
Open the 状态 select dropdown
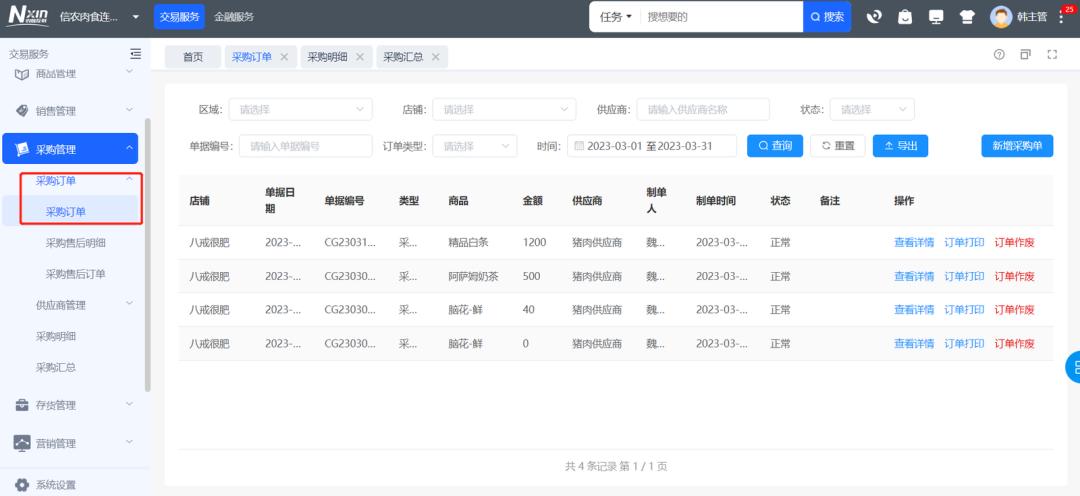point(872,110)
